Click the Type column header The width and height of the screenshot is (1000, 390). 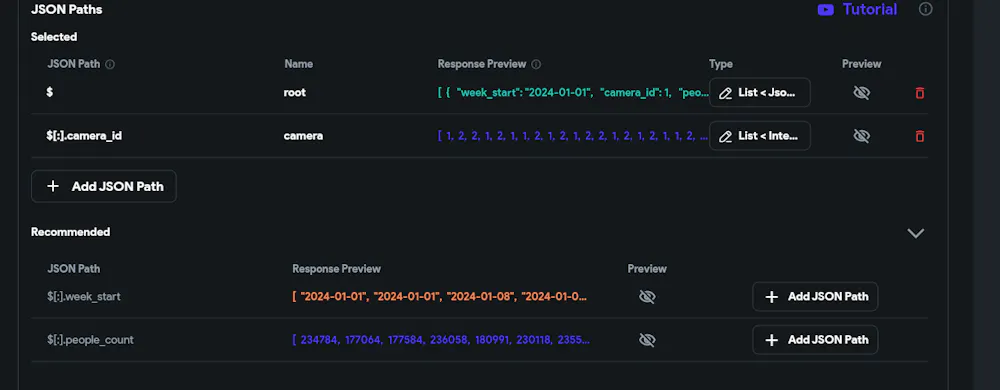(x=721, y=64)
